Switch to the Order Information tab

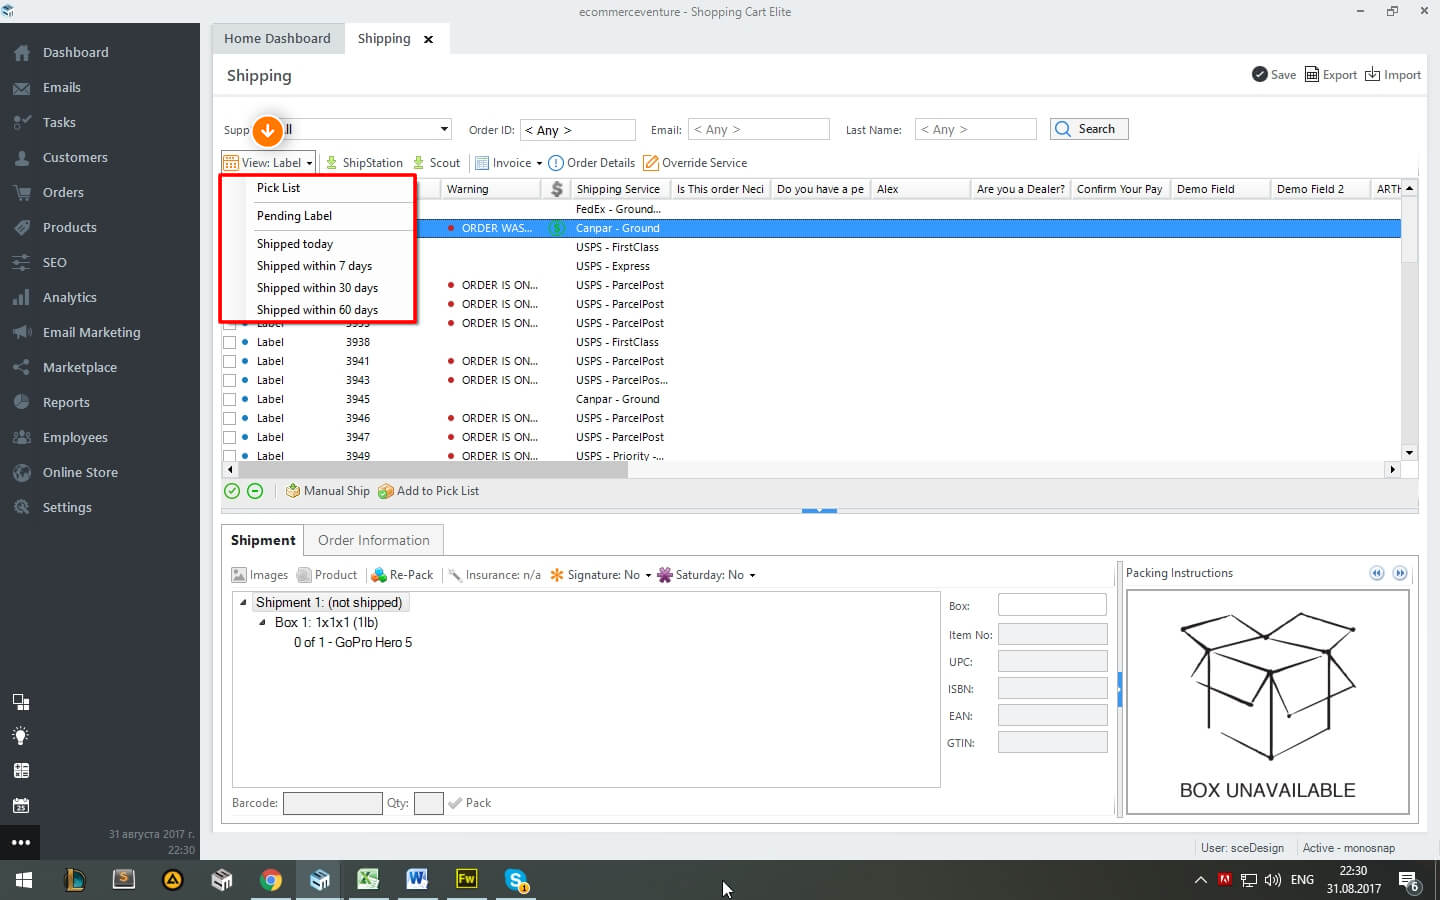click(x=374, y=540)
